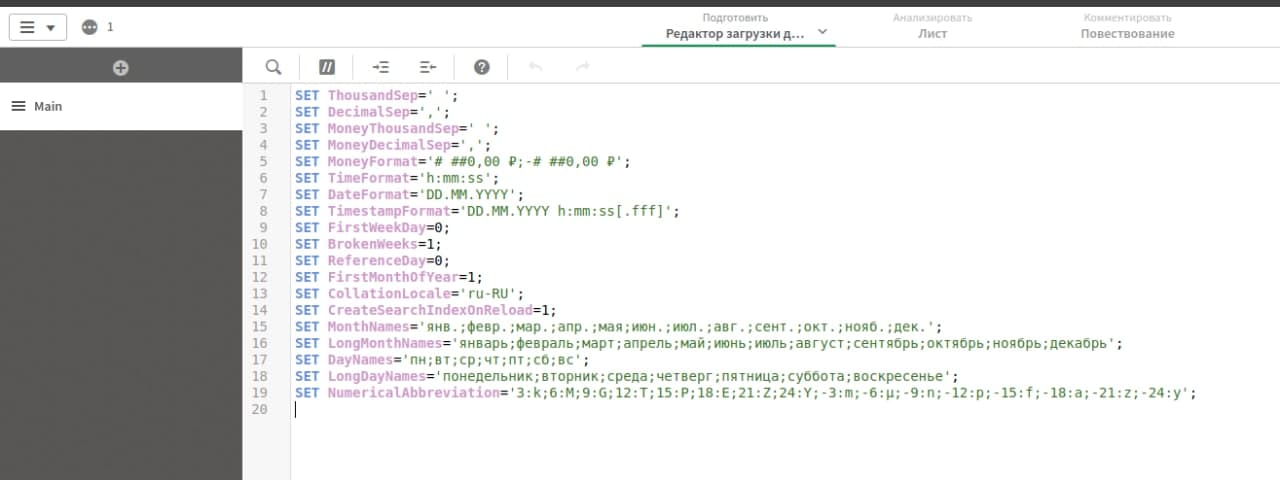Click line number 5 in the gutter
Screen dimensions: 1280x480
tap(264, 162)
